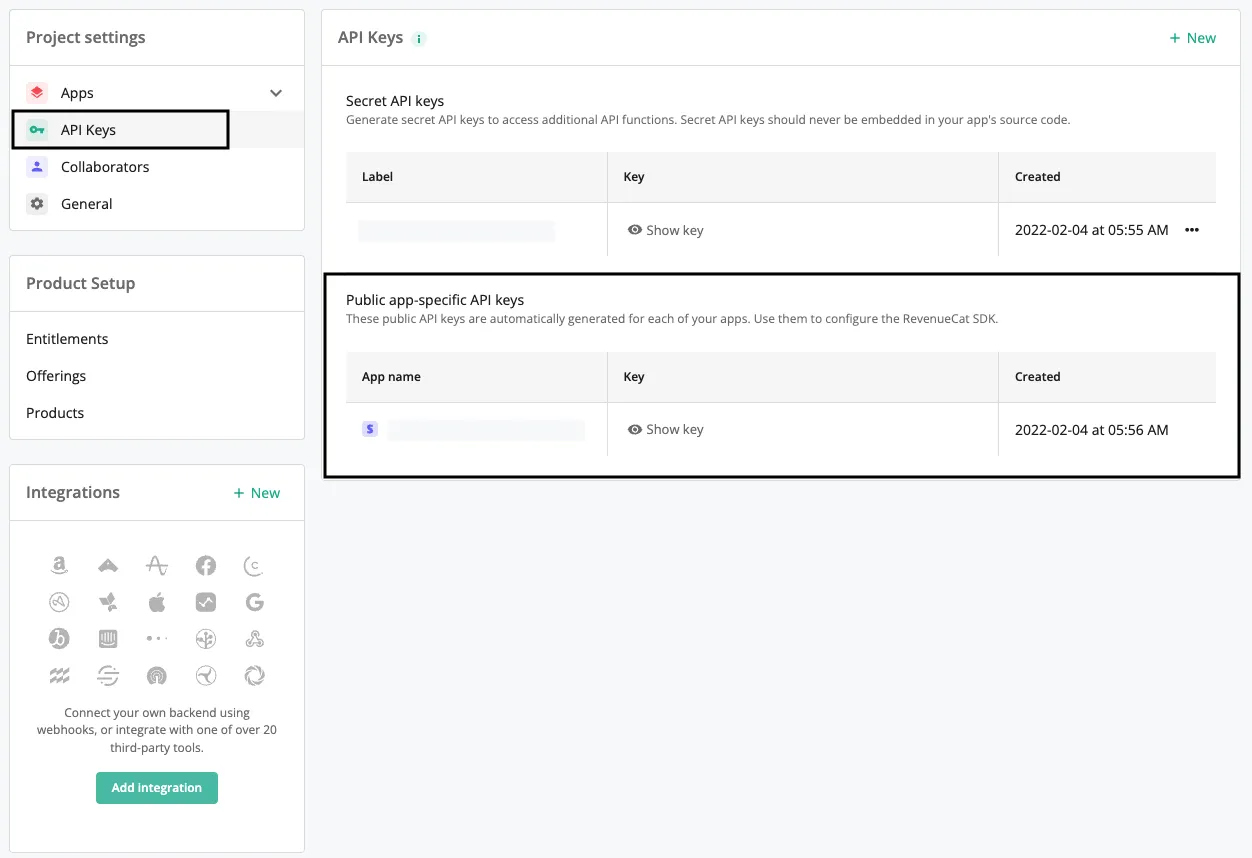Click the Apple Search Ads circle-A icon
Screen dimensions: 1252x858
[59, 602]
